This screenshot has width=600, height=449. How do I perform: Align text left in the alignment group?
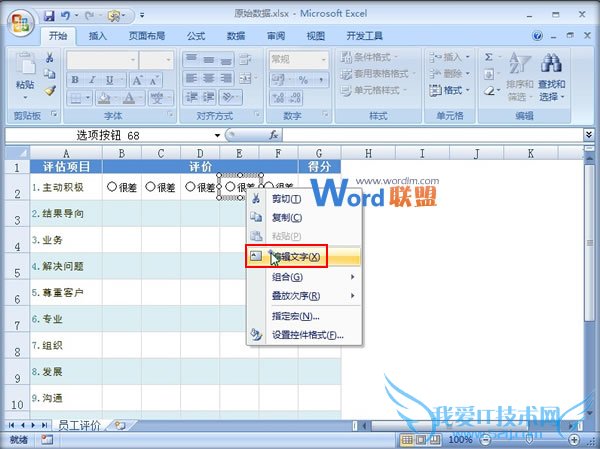click(191, 78)
